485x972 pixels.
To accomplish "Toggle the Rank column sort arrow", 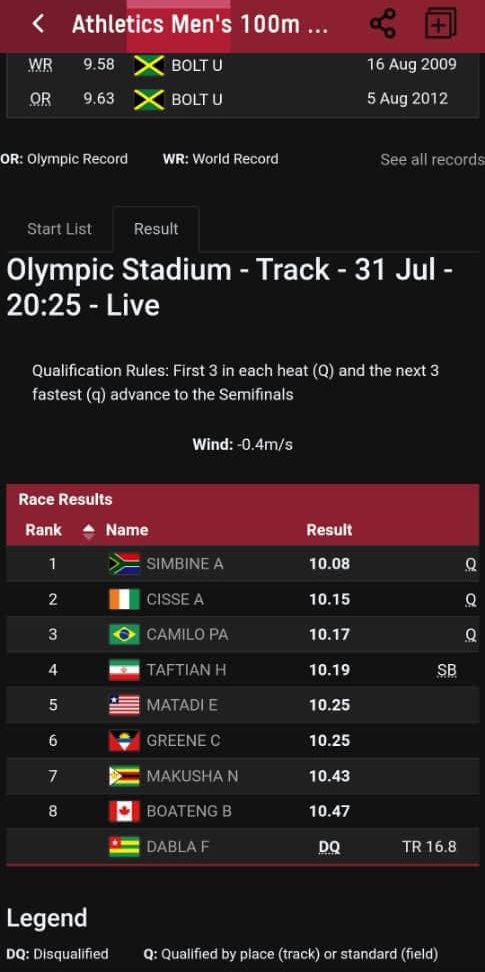I will coord(89,531).
